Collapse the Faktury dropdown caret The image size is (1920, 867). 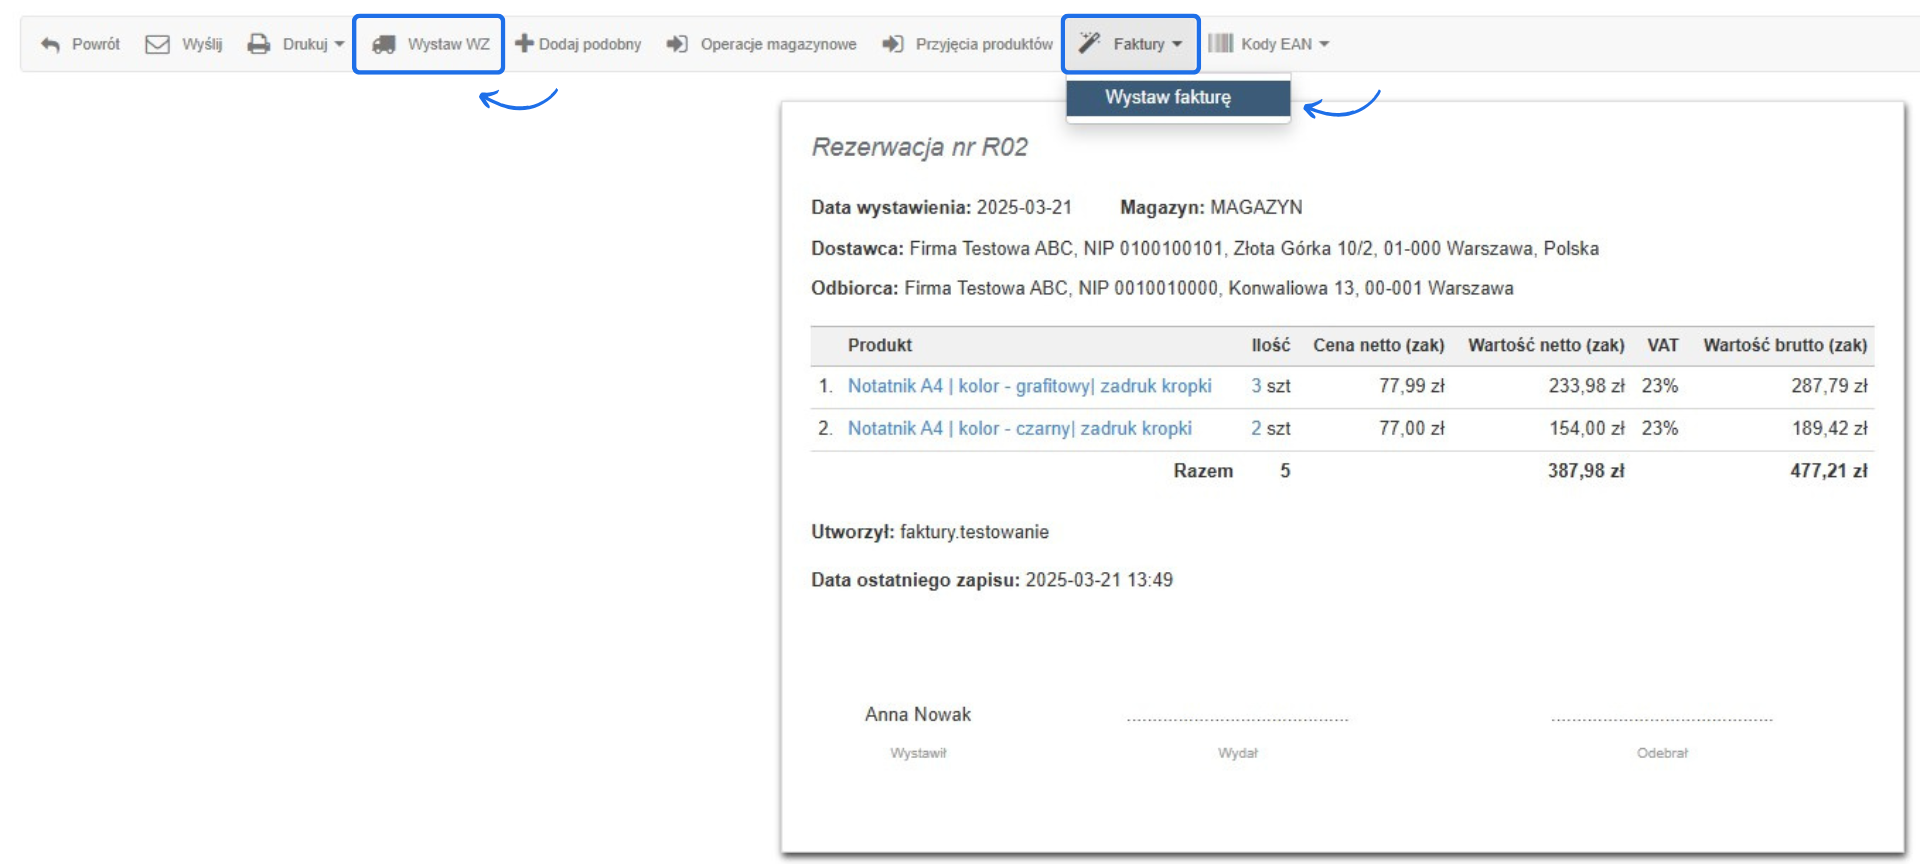(1177, 44)
